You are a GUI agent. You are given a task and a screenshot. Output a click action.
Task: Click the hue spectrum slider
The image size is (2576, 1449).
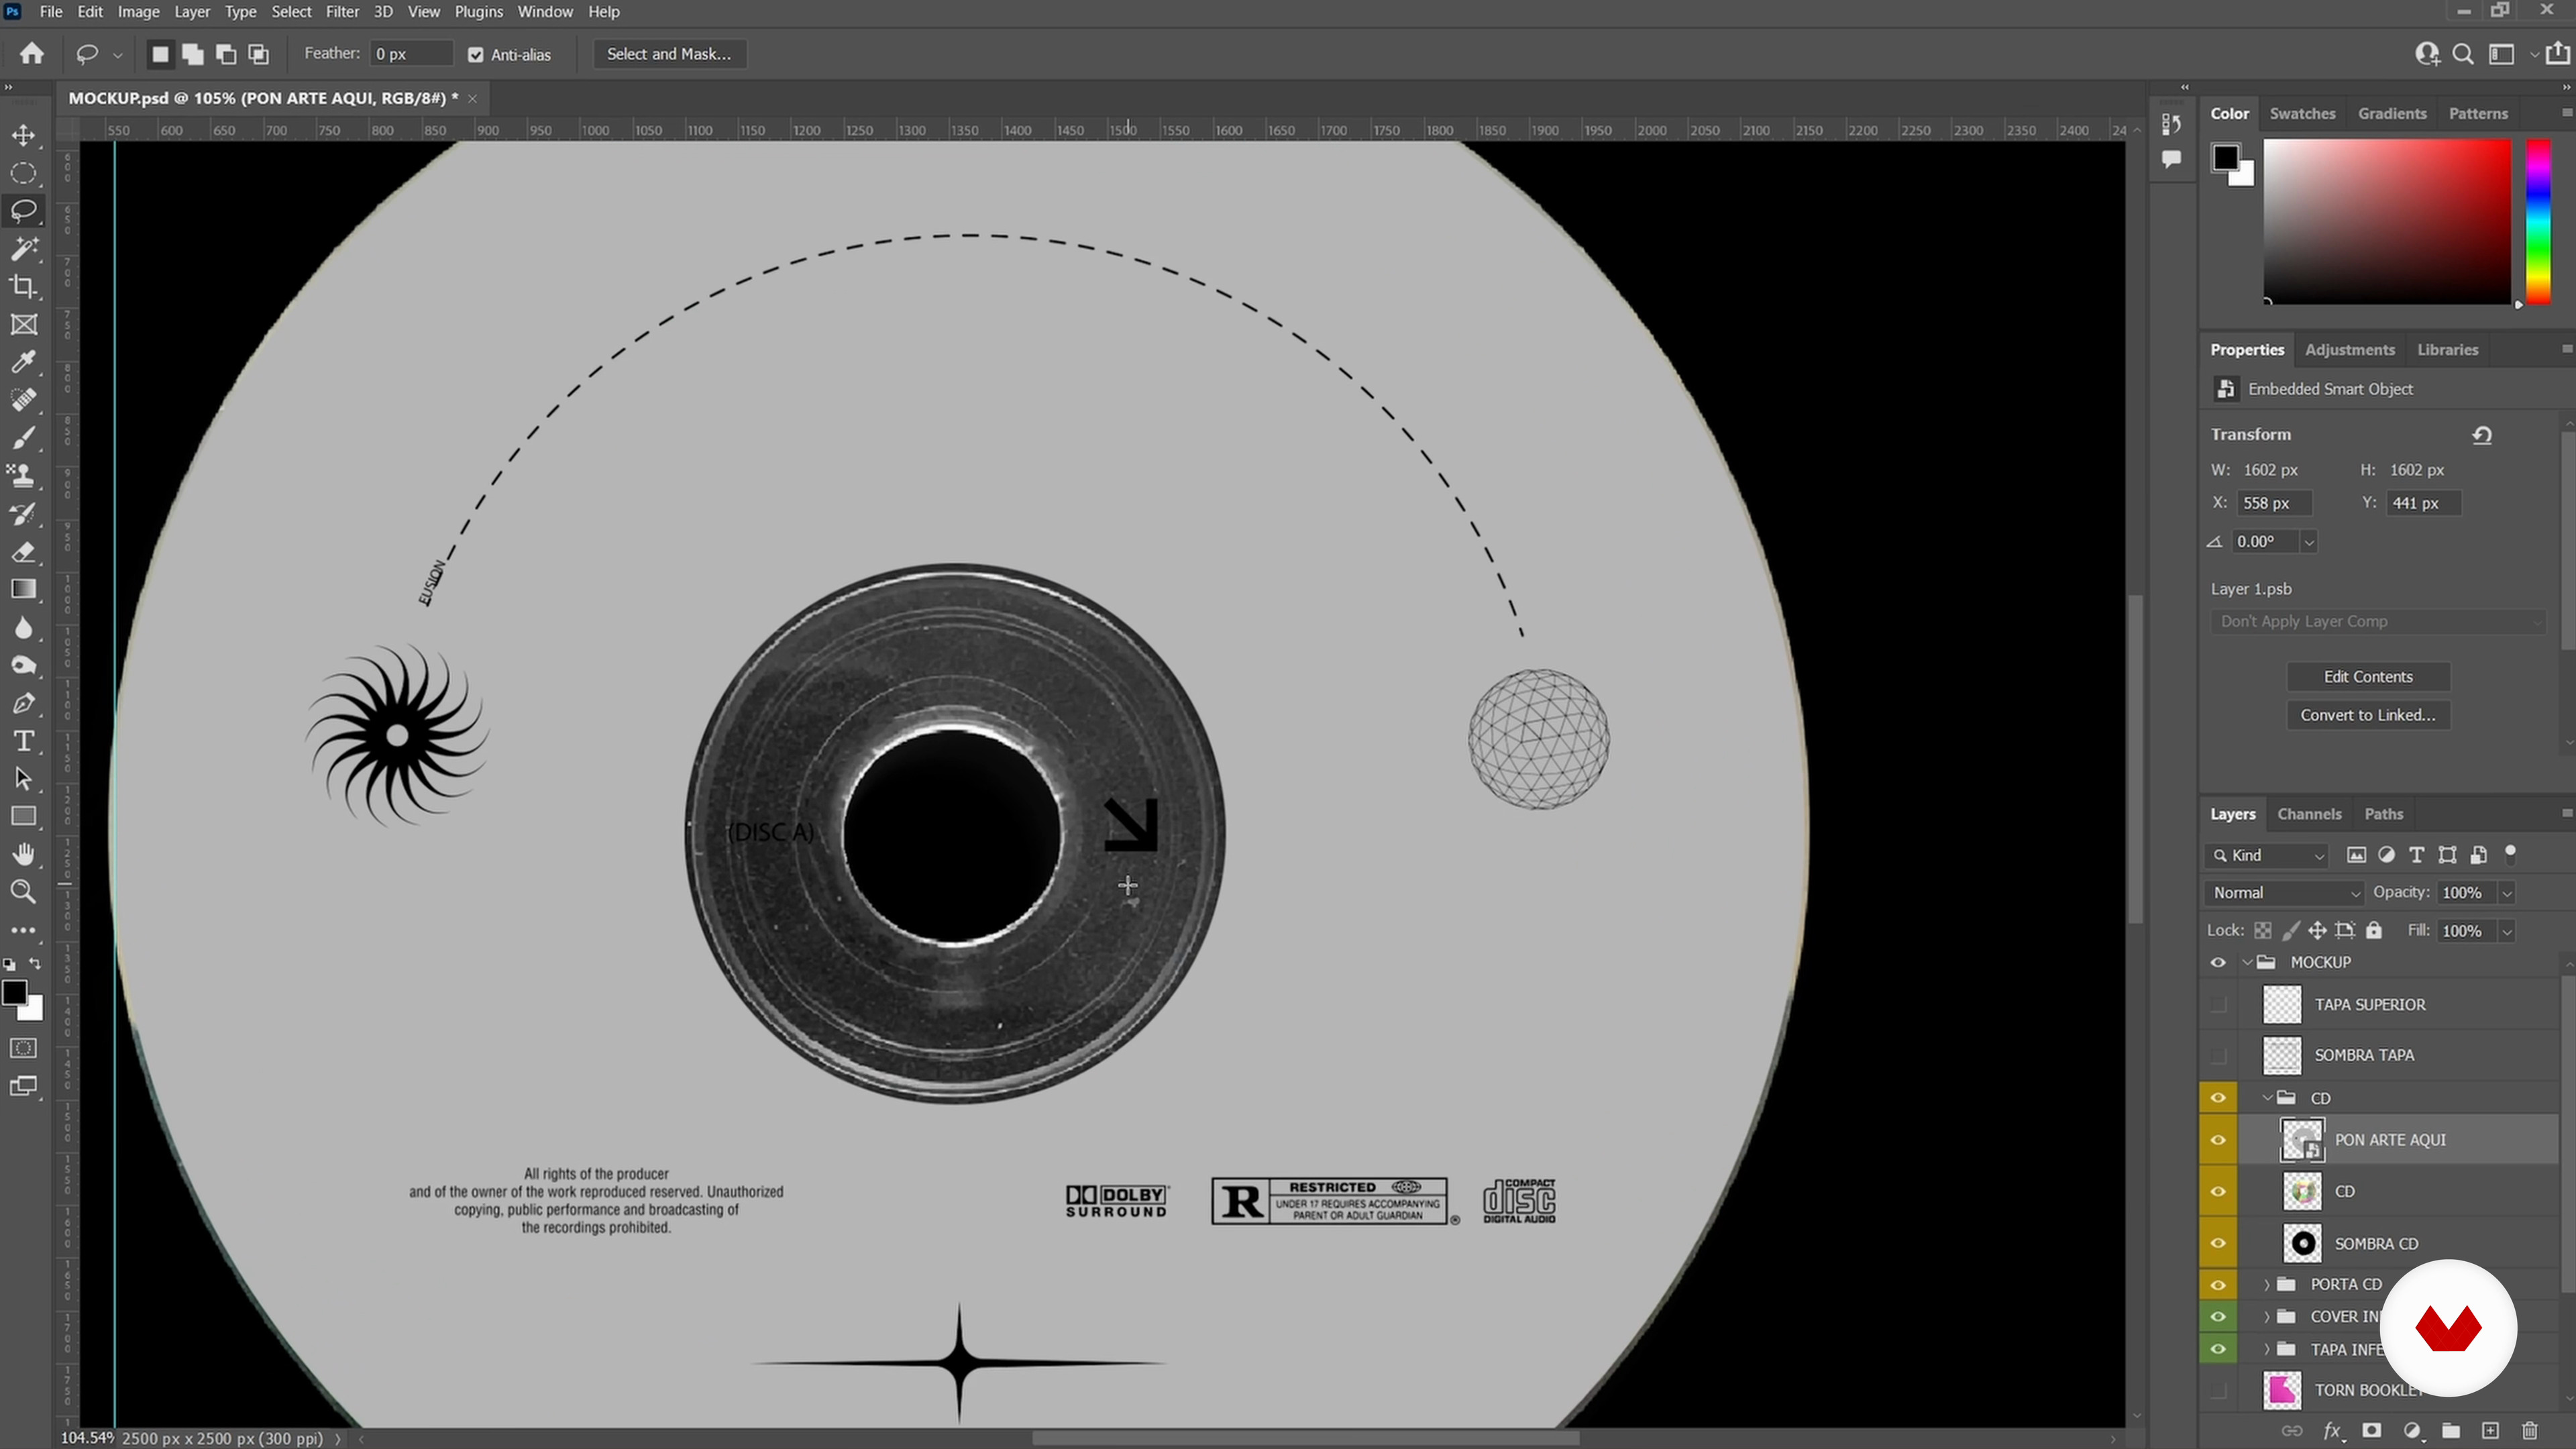click(x=2538, y=221)
